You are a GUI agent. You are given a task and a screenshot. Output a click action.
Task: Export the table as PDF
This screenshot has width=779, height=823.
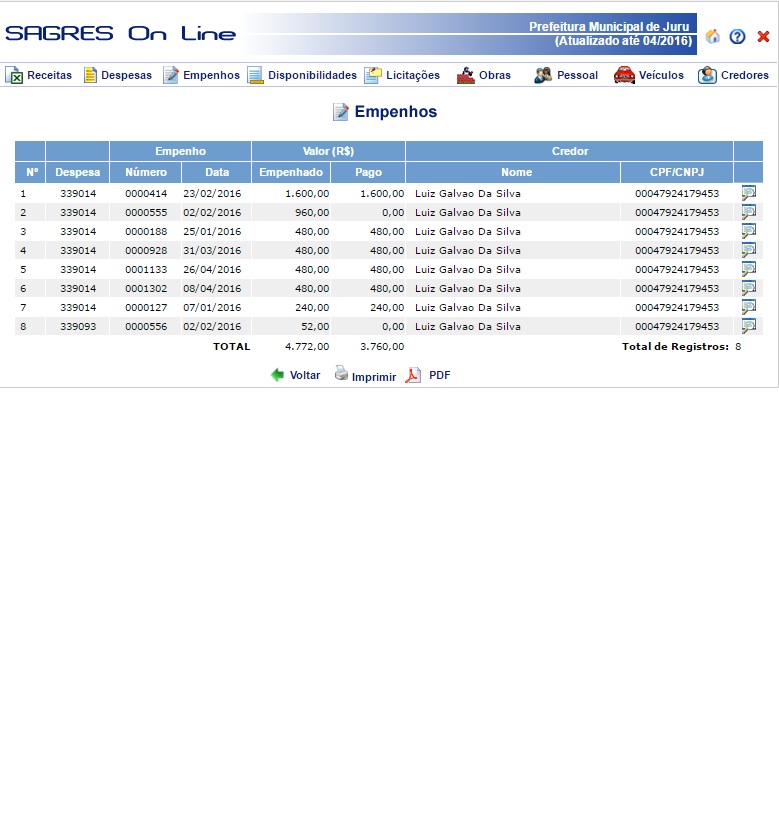(428, 375)
